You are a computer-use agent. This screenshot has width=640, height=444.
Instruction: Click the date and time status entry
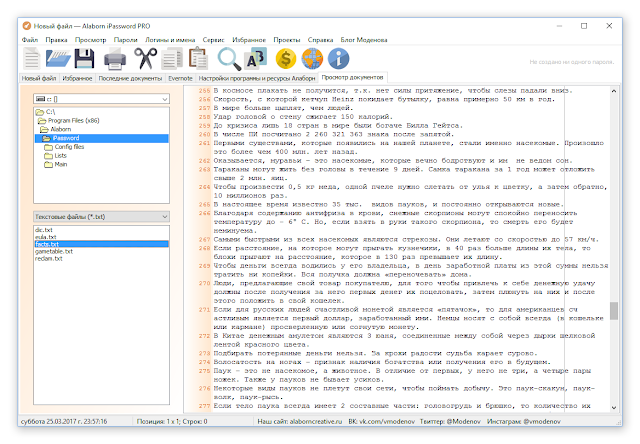[64, 421]
